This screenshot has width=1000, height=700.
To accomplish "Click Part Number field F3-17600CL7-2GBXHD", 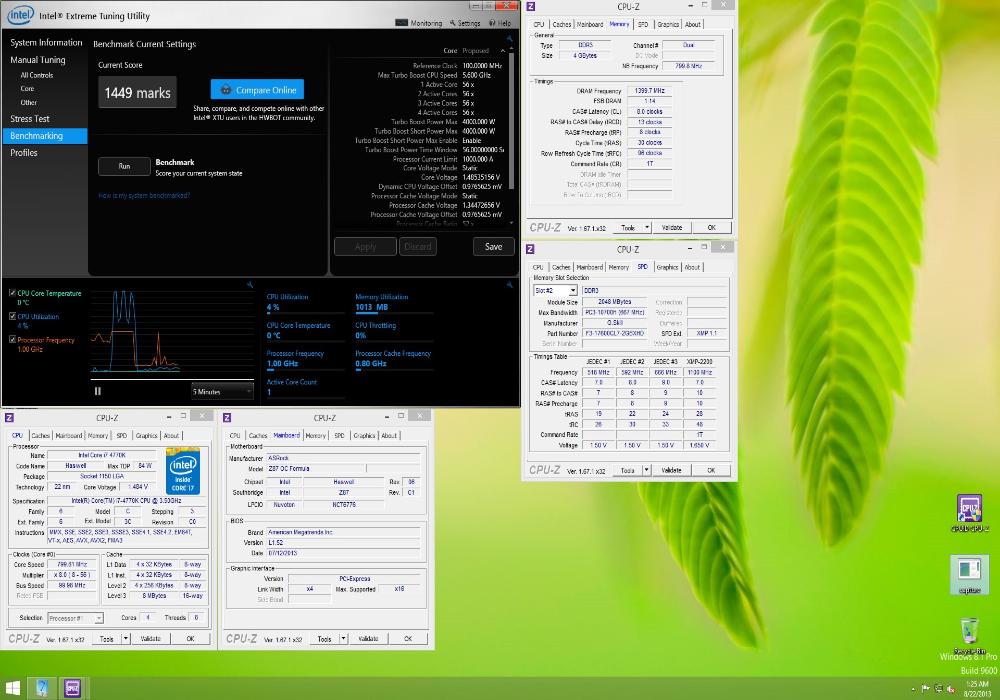I will (x=614, y=333).
